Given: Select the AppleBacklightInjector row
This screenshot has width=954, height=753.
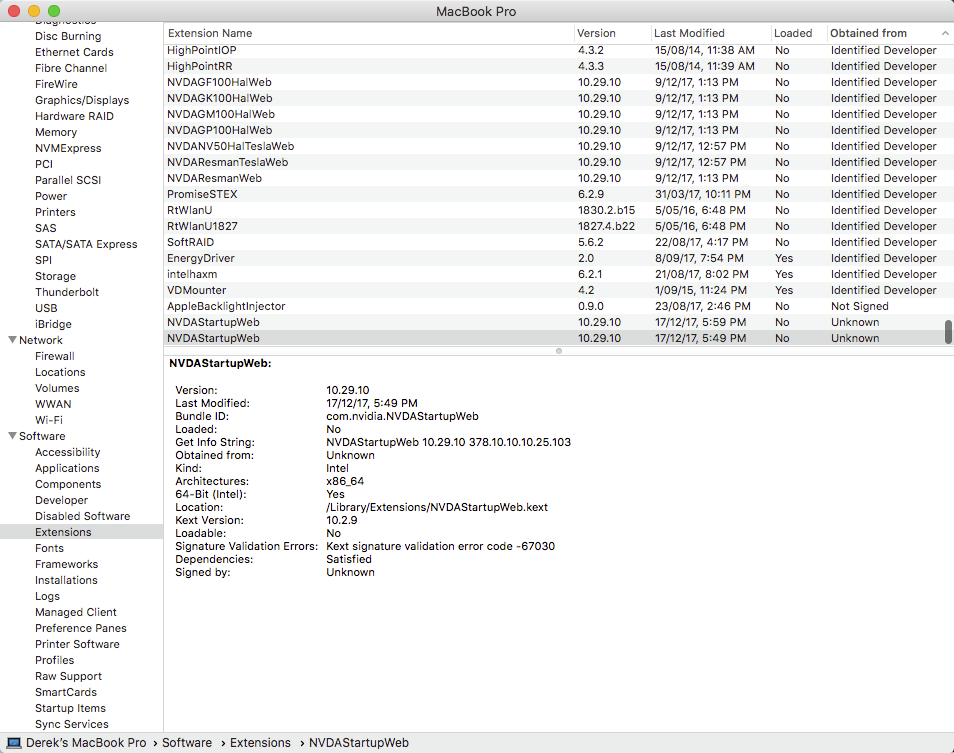Looking at the screenshot, I should (x=552, y=307).
